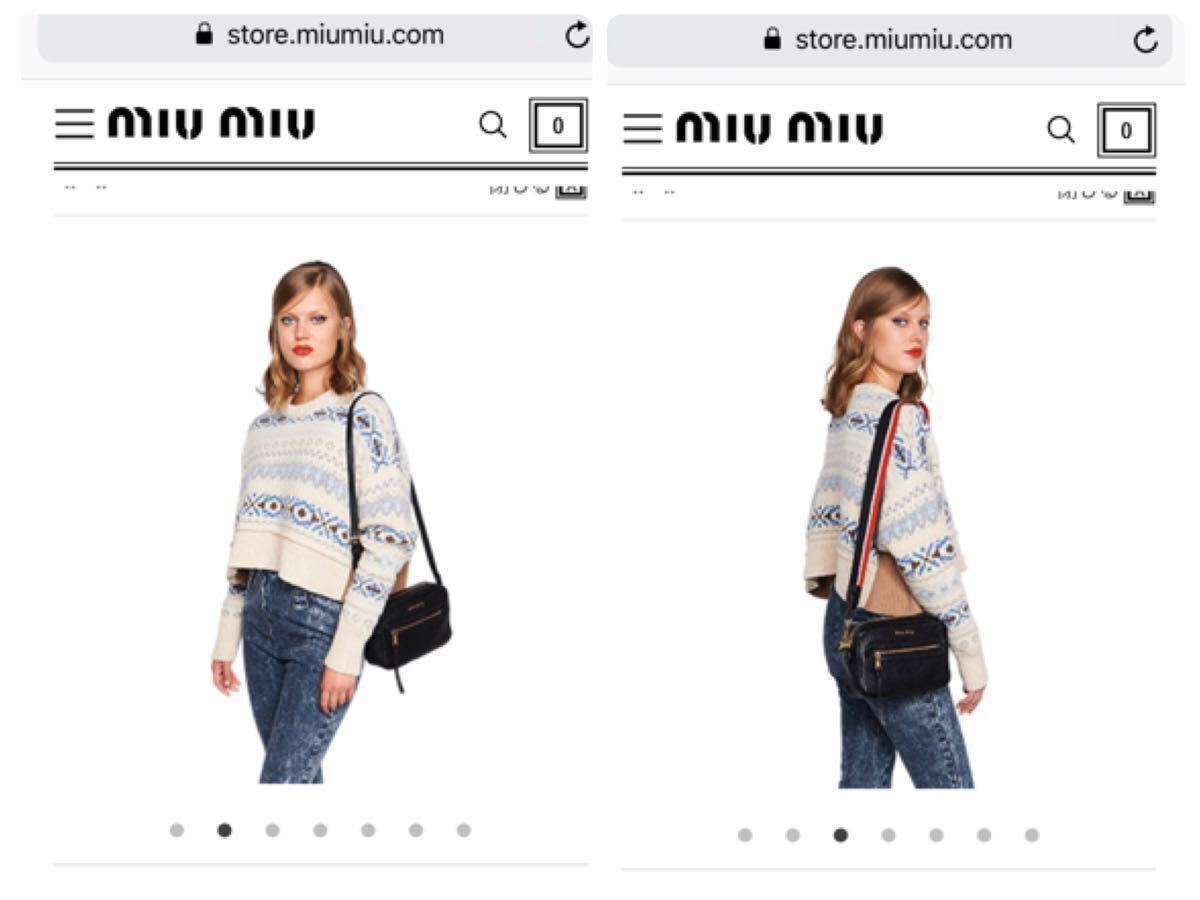Click Miu Miu logo in right screenshot
The image size is (1200, 900).
779,129
